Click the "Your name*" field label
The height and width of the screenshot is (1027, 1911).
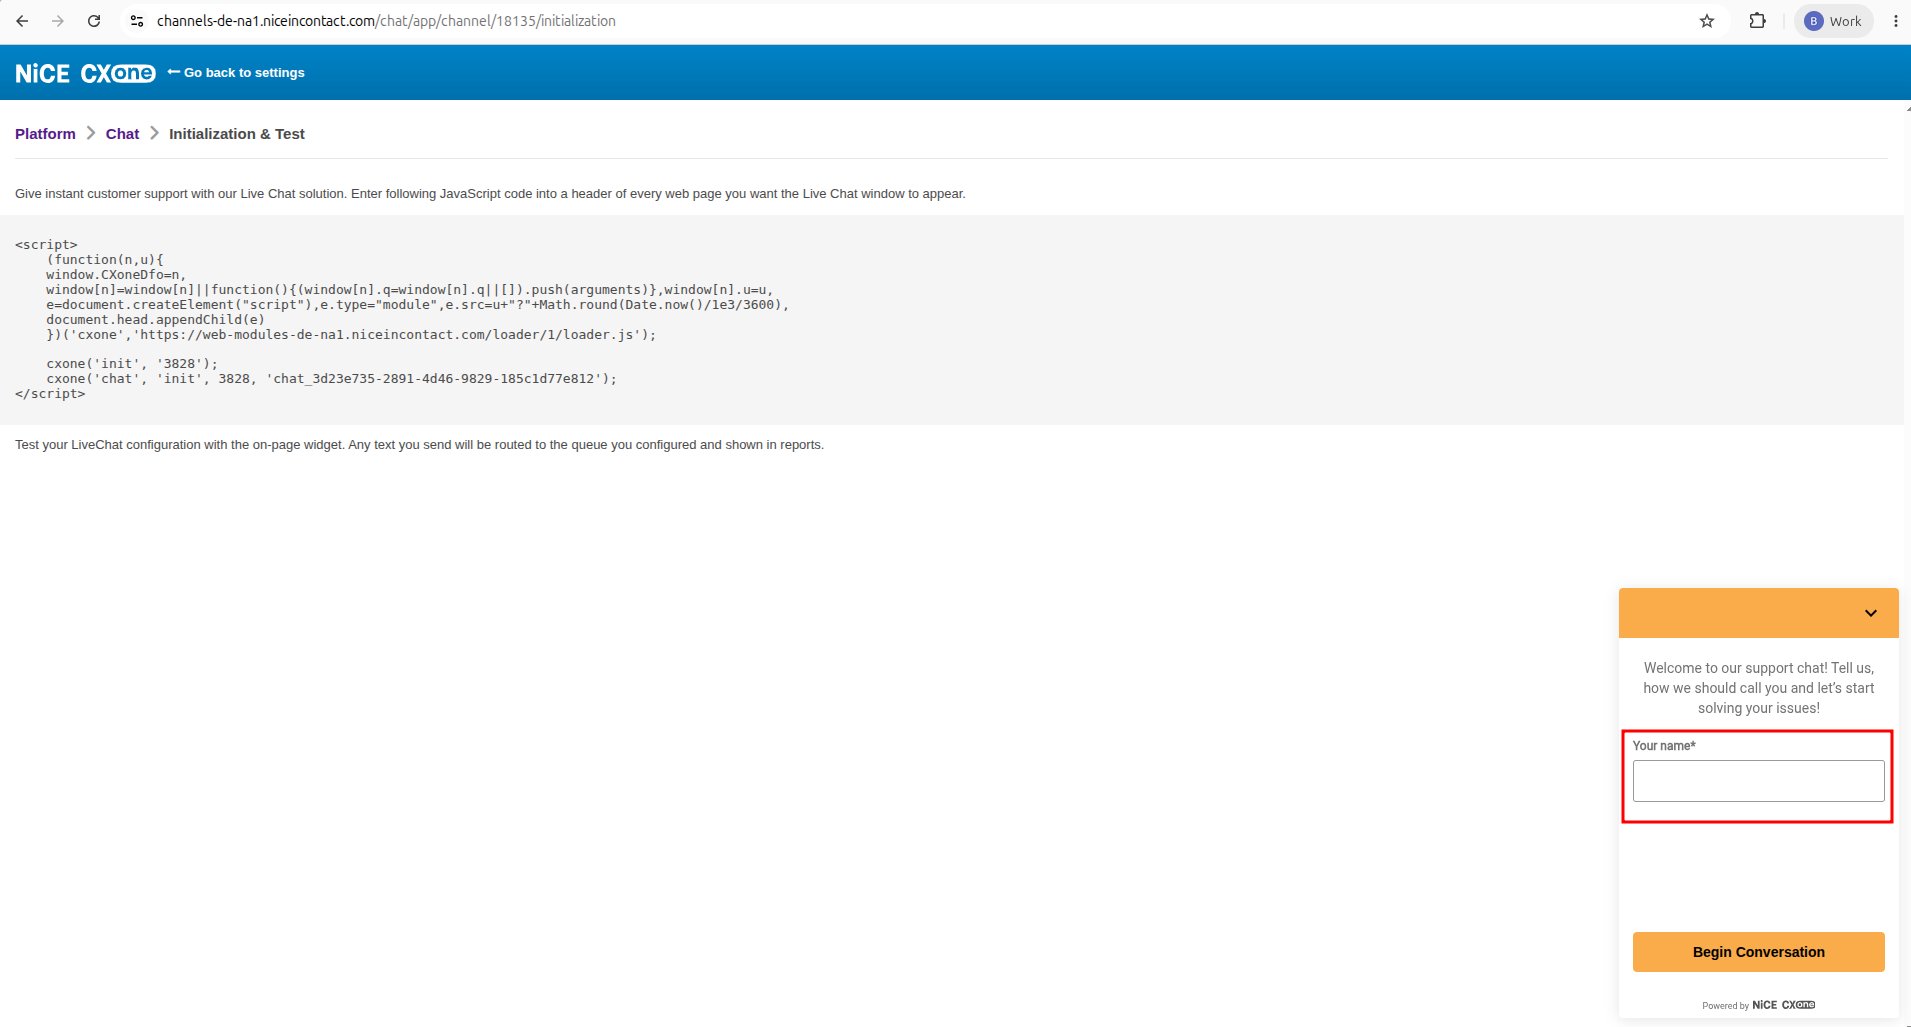coord(1664,746)
